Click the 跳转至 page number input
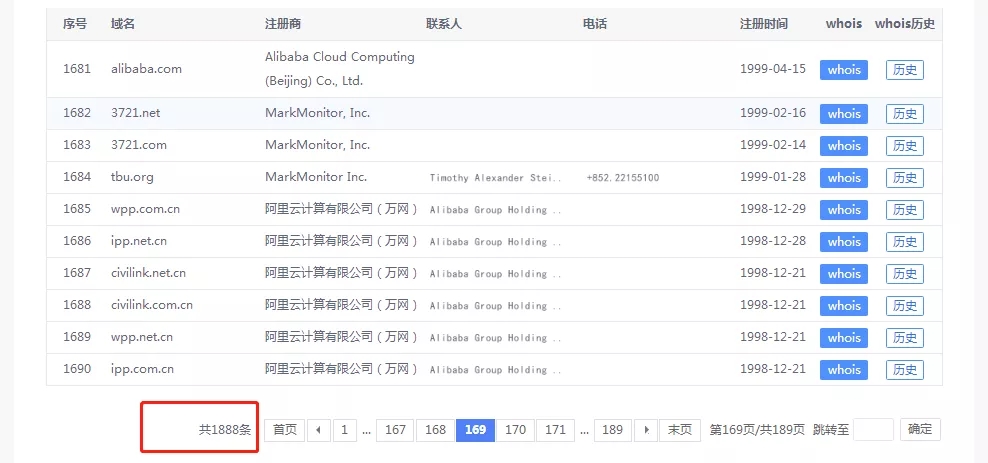 click(x=873, y=430)
